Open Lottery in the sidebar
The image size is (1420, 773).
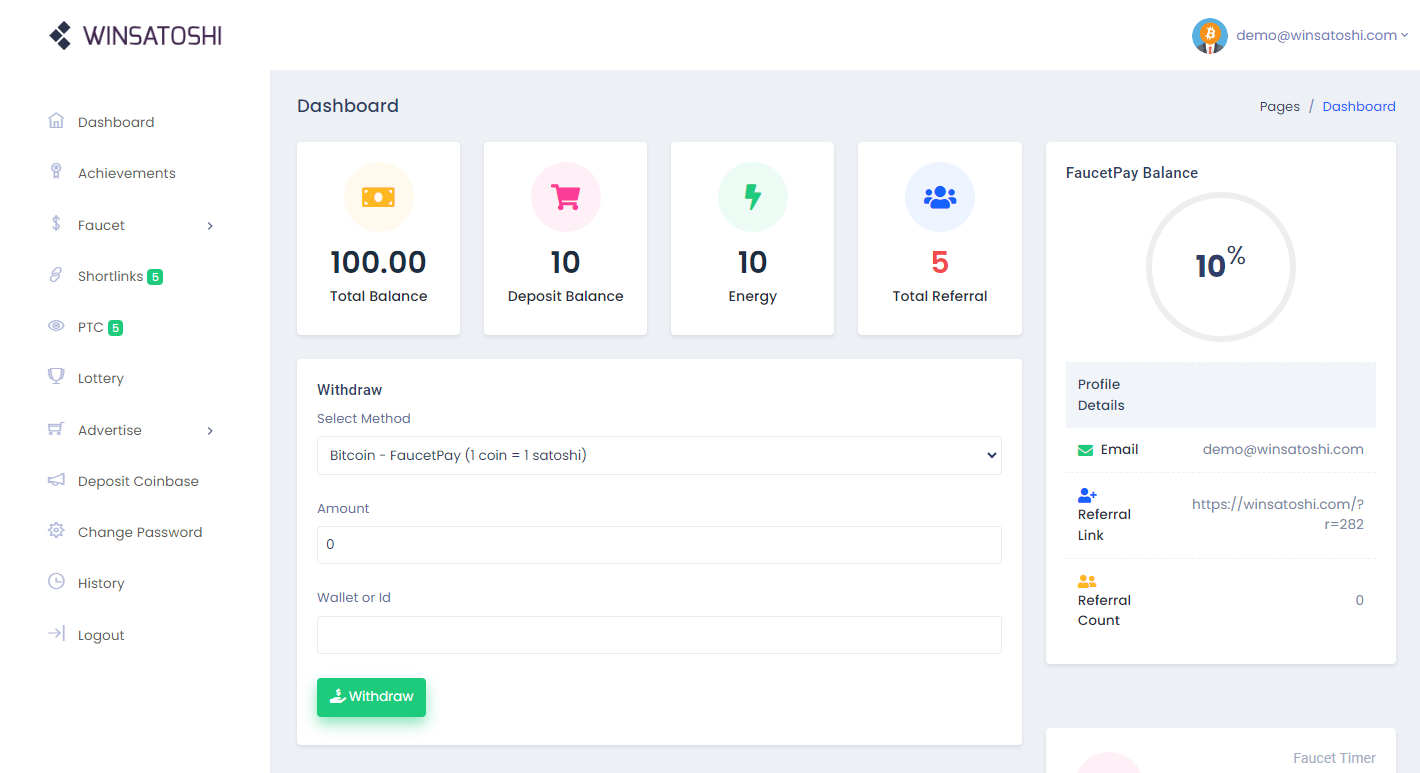tap(101, 378)
